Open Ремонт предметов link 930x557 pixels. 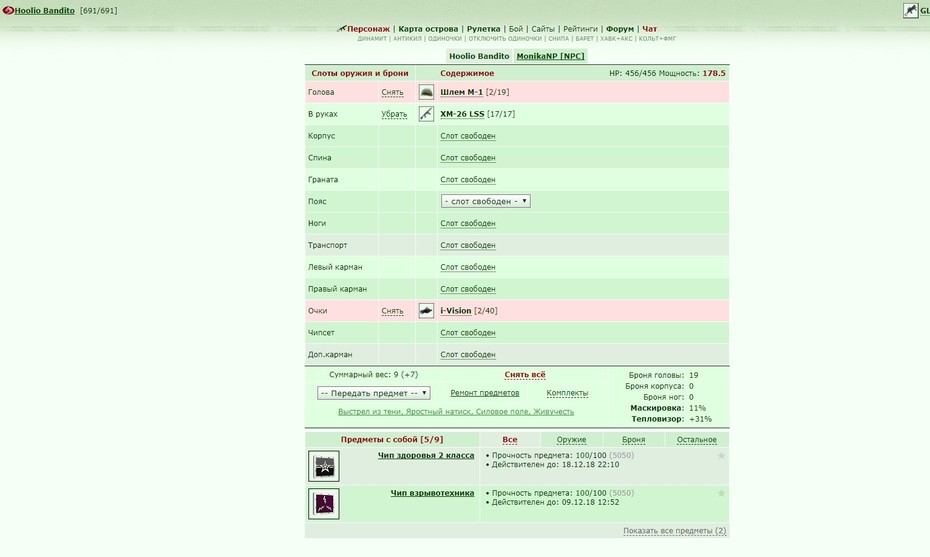click(x=485, y=393)
